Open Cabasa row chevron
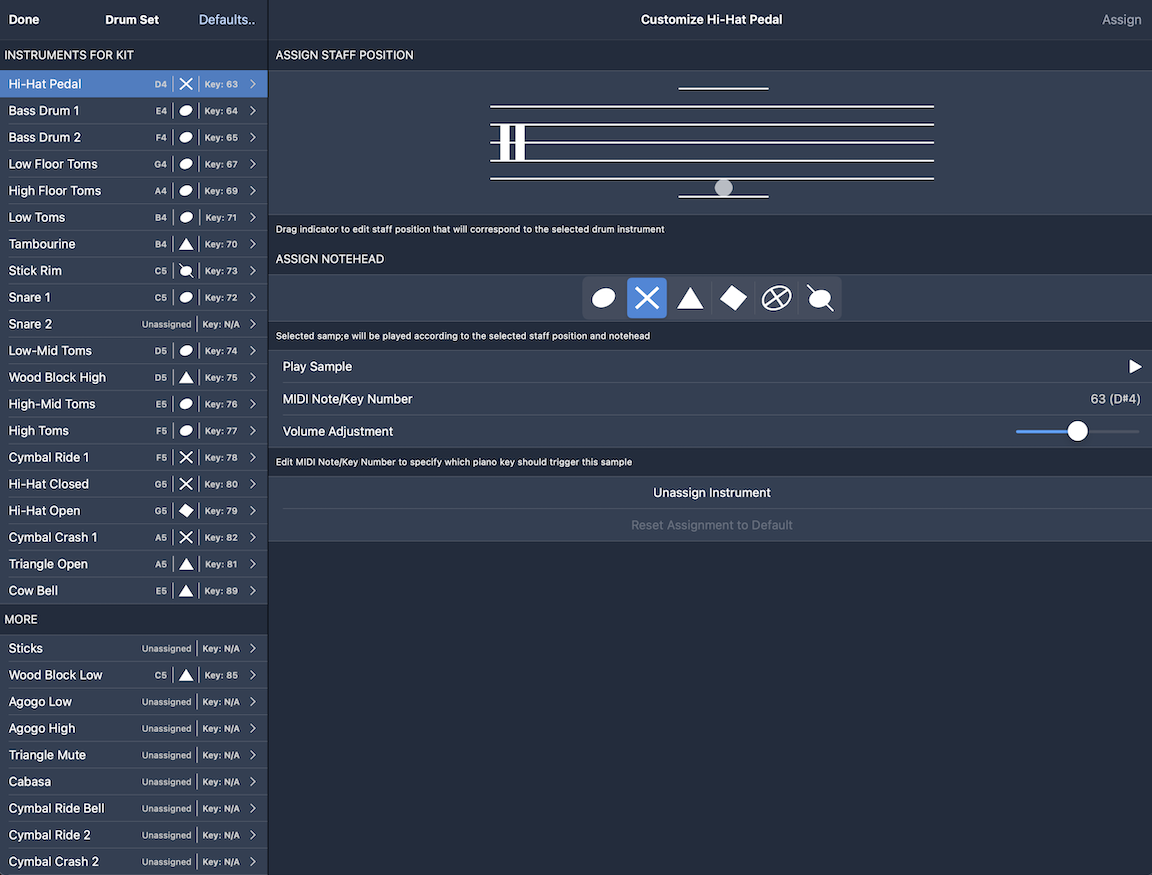Image resolution: width=1152 pixels, height=875 pixels. tap(253, 782)
